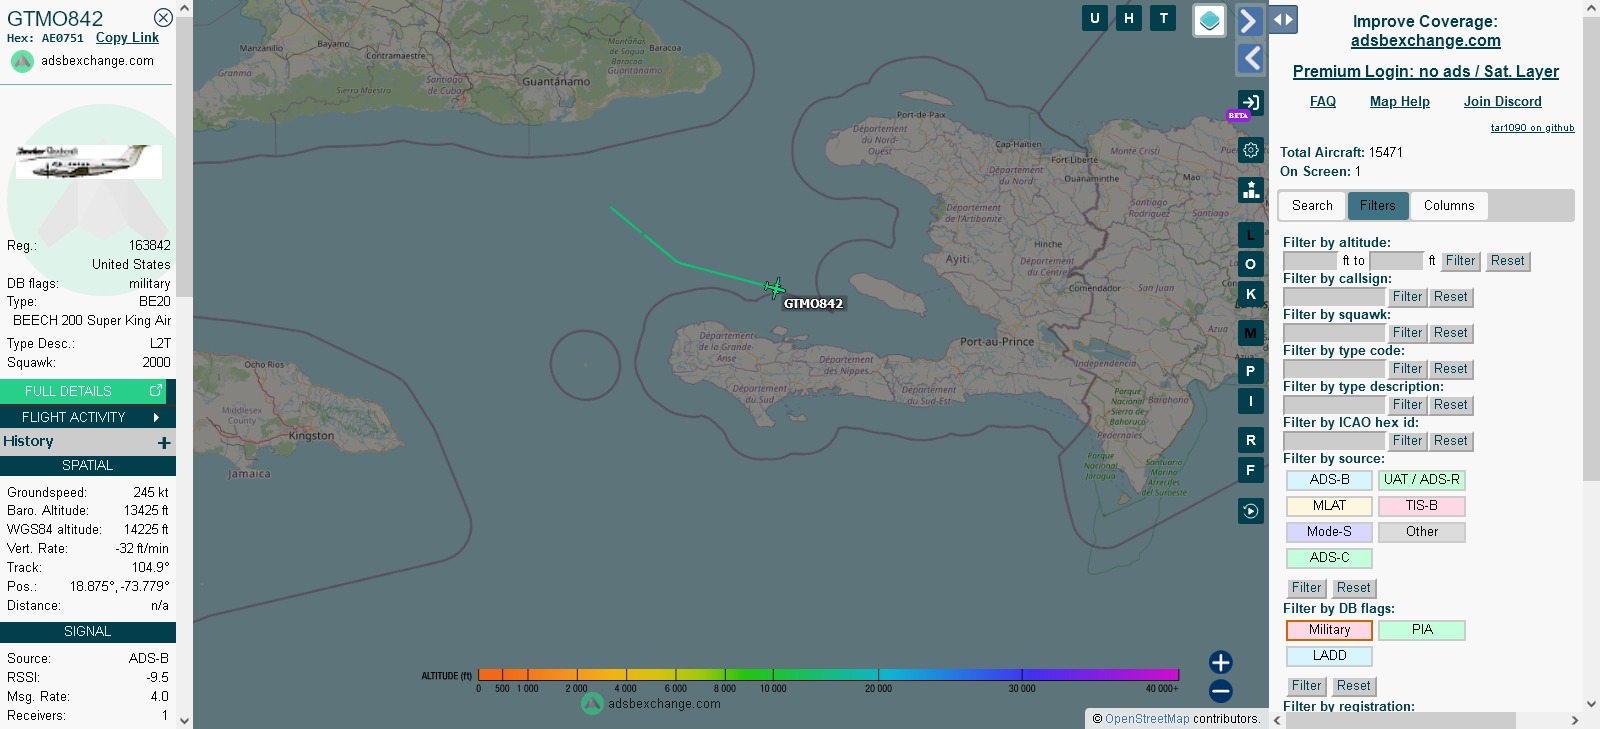The height and width of the screenshot is (729, 1600).
Task: Toggle the TIS-B source filter
Action: (x=1421, y=506)
